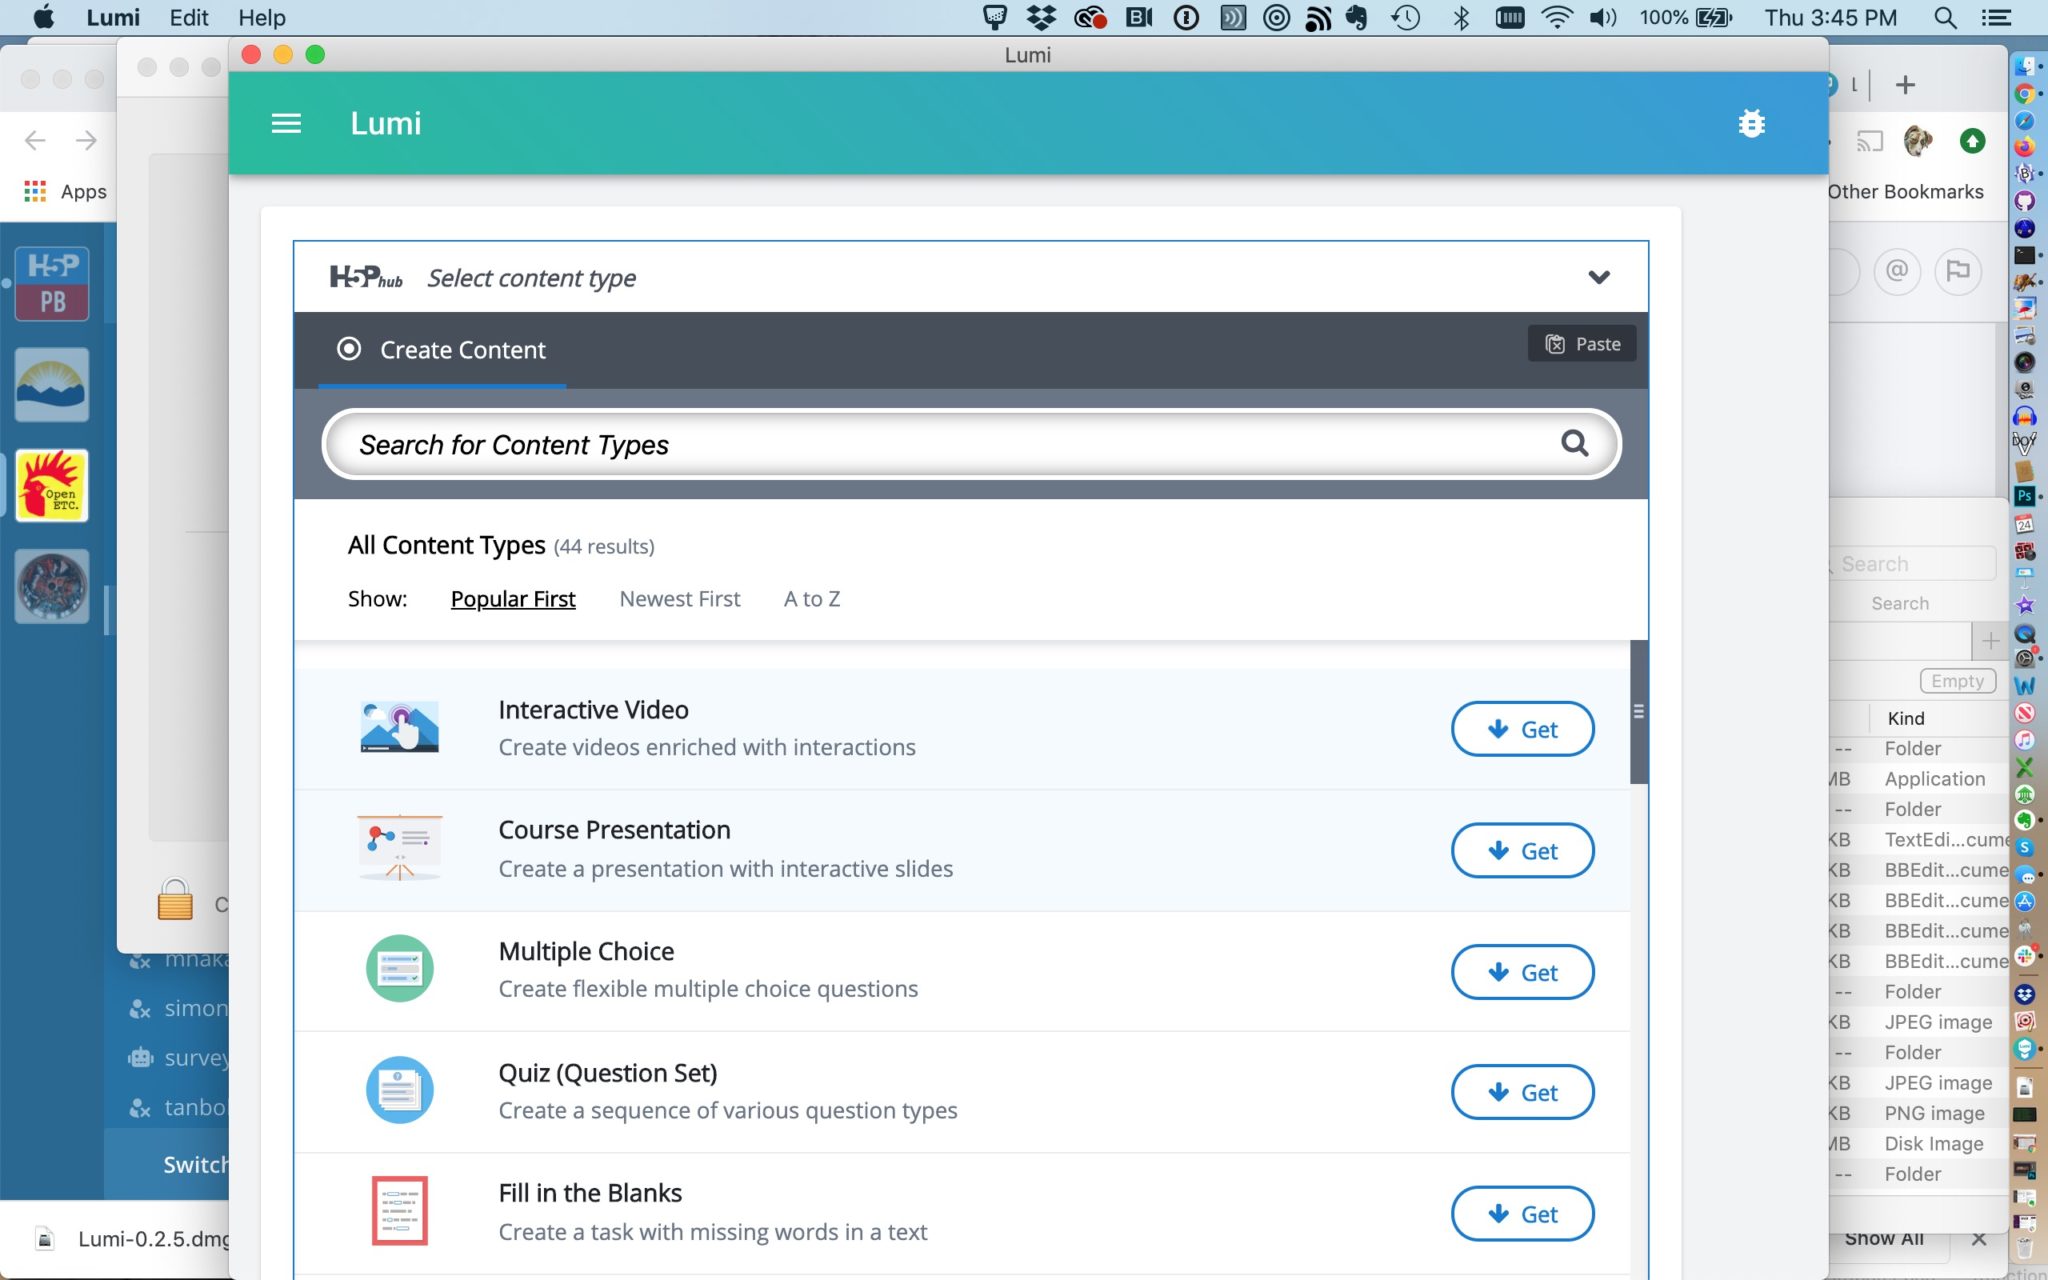The image size is (2048, 1280).
Task: Click the Fill in the Blanks icon
Action: [399, 1211]
